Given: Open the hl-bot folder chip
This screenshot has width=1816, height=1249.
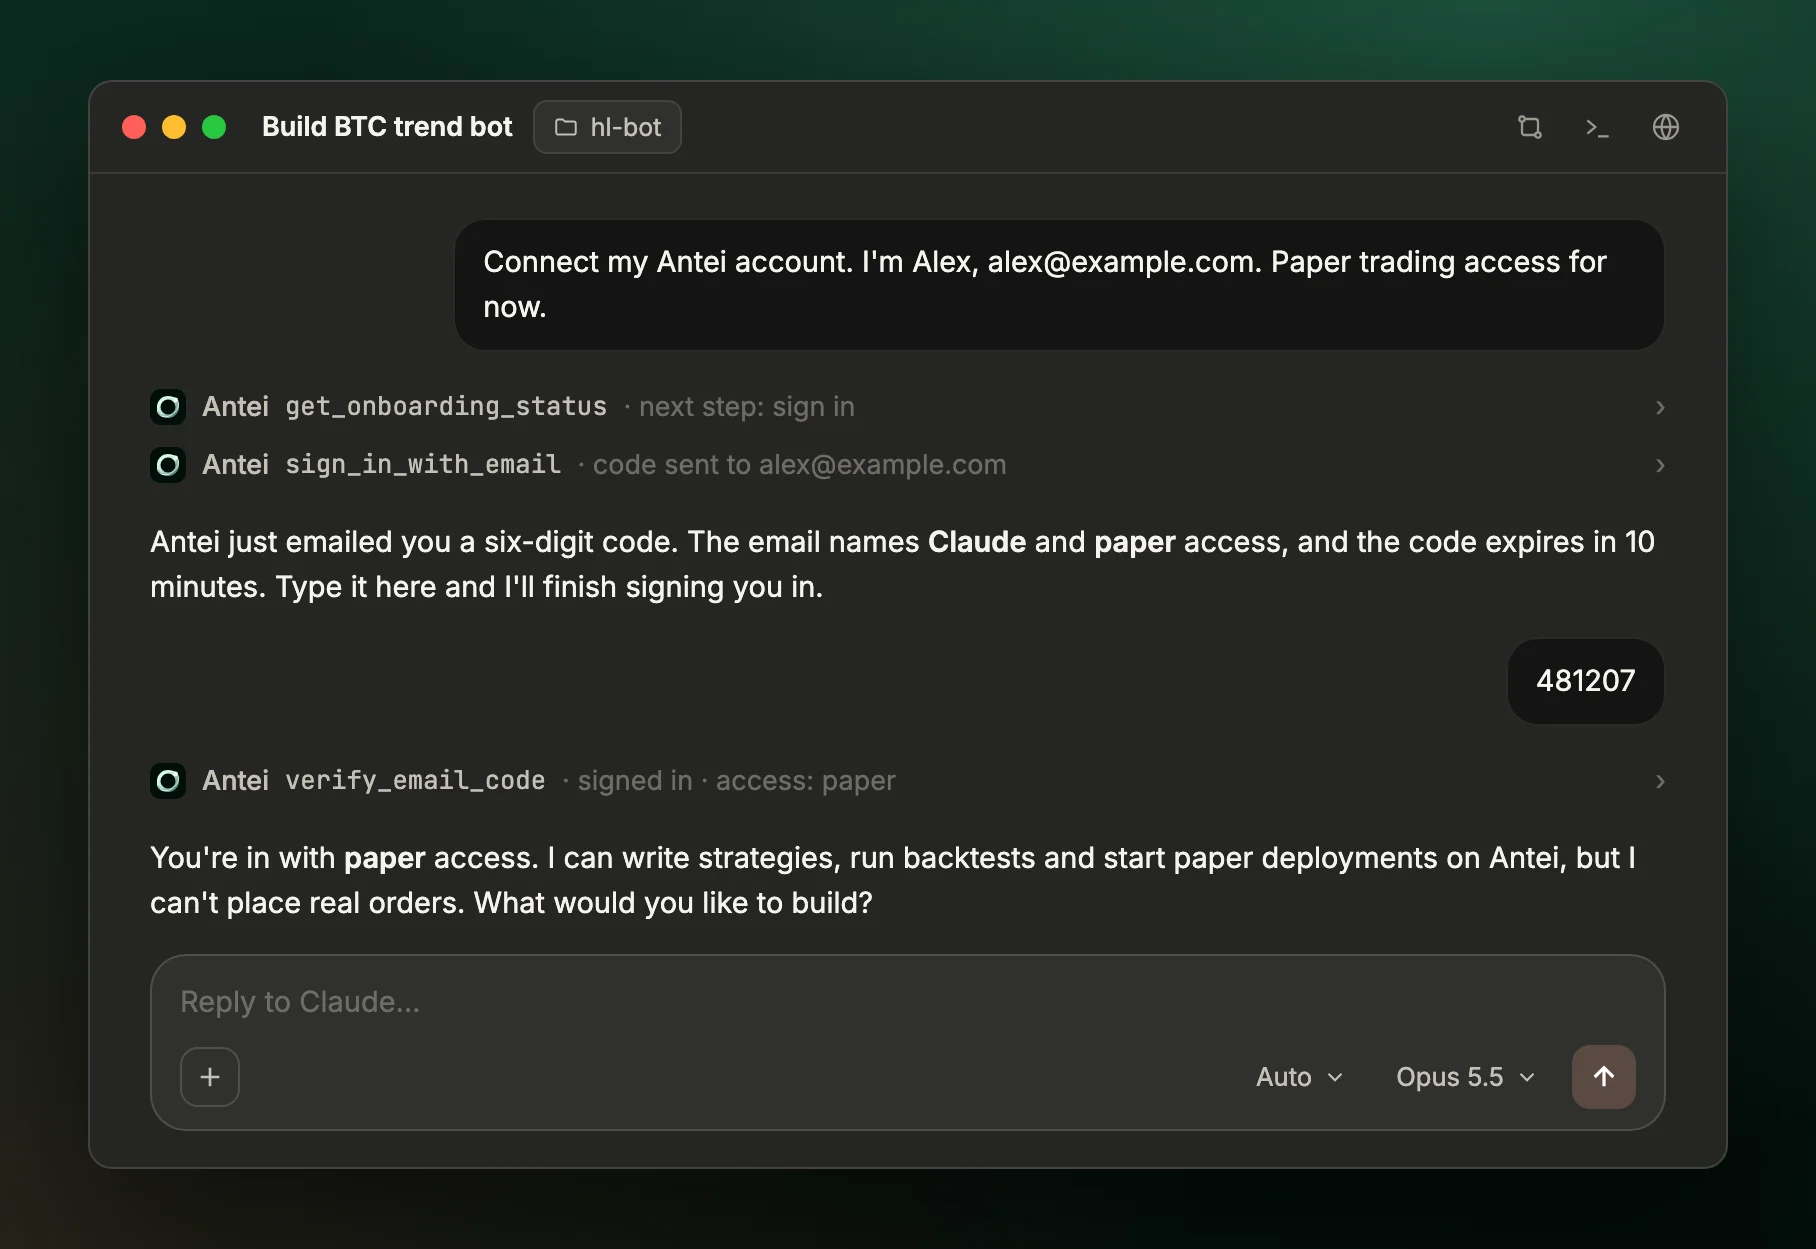Looking at the screenshot, I should (607, 127).
